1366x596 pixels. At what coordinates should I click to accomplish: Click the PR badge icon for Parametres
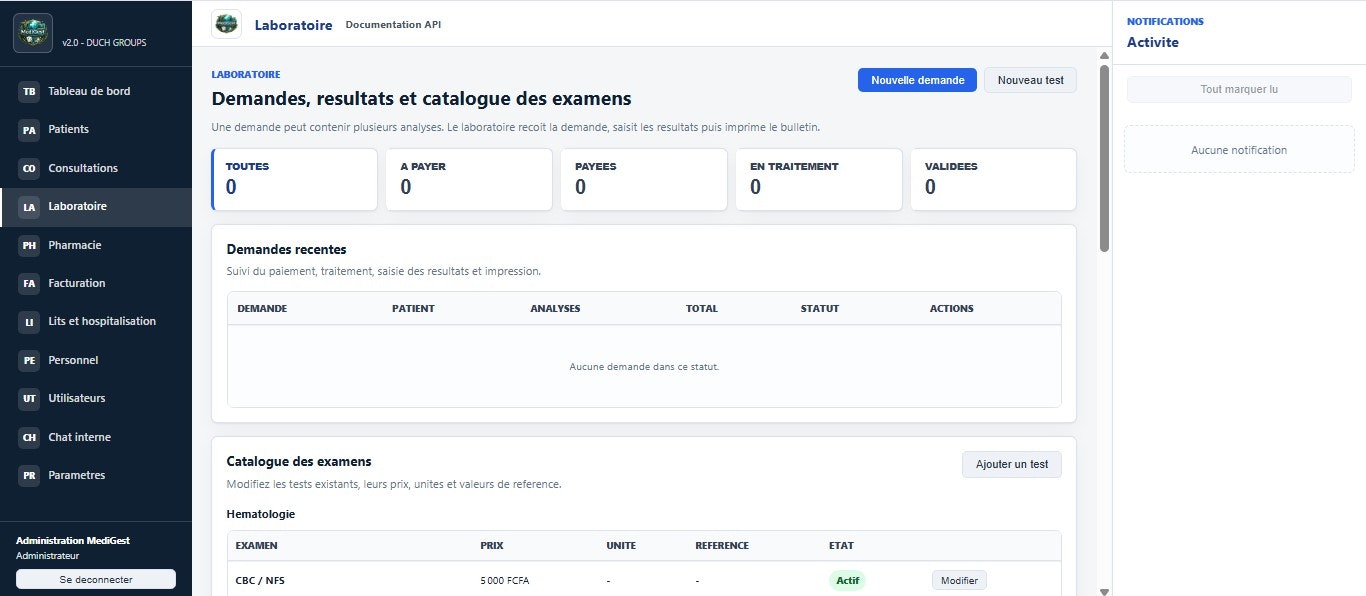click(x=29, y=476)
